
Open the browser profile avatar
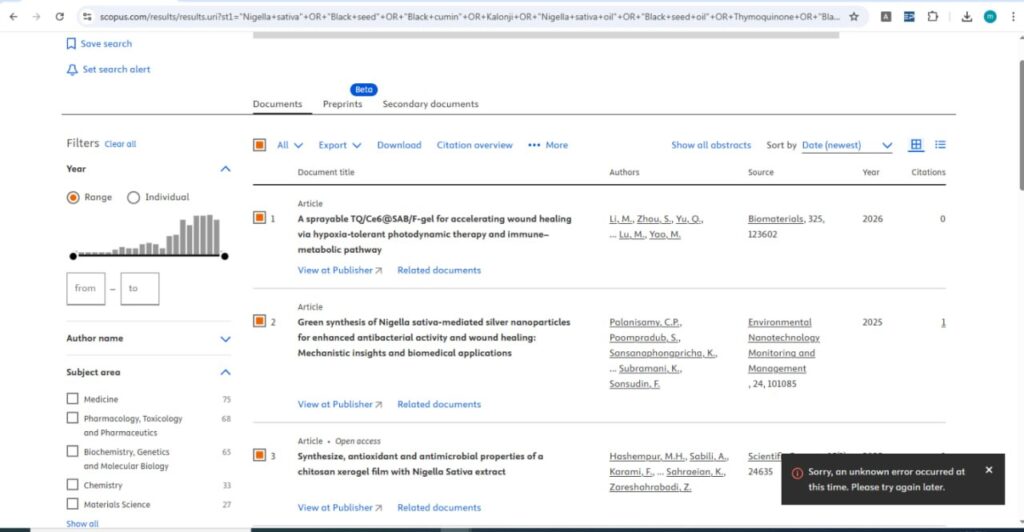990,17
